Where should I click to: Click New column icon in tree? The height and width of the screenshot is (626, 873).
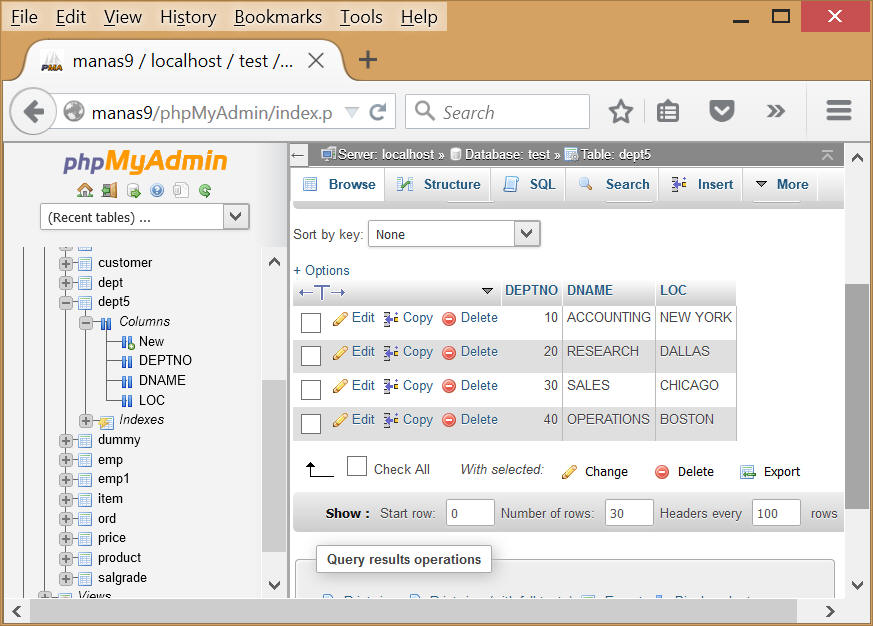127,342
